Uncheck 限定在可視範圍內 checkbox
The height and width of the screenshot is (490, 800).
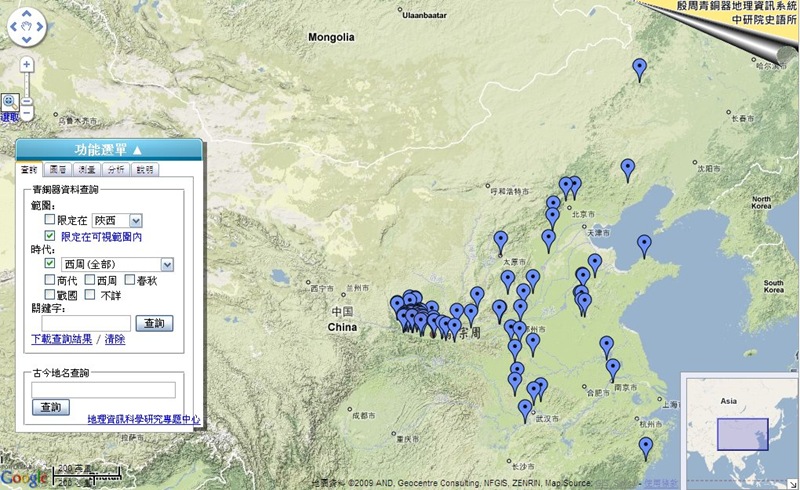pos(50,237)
